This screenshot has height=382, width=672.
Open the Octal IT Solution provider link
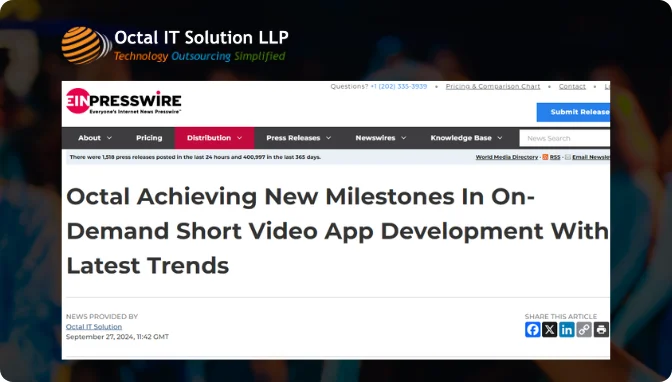pyautogui.click(x=94, y=327)
